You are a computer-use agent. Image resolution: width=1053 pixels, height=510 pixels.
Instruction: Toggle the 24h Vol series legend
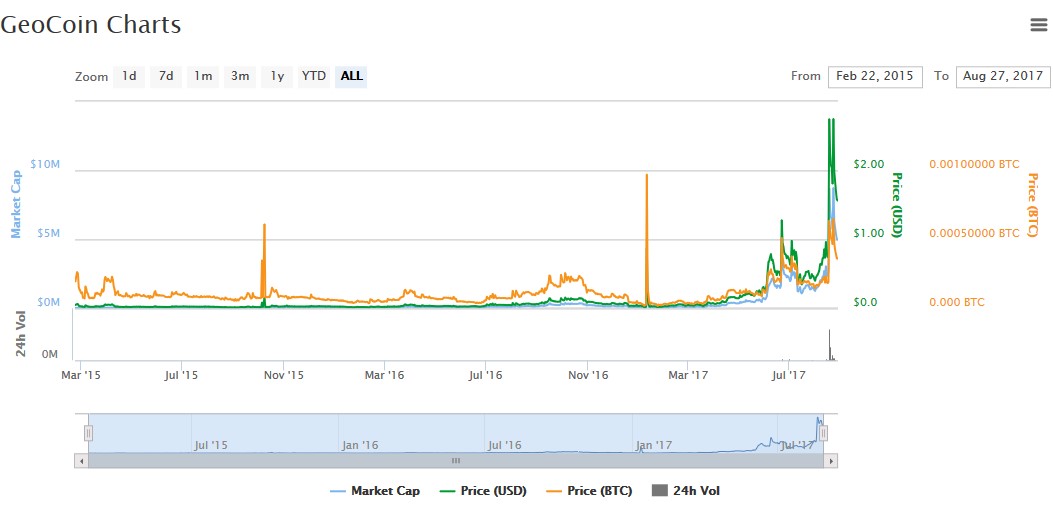(686, 491)
